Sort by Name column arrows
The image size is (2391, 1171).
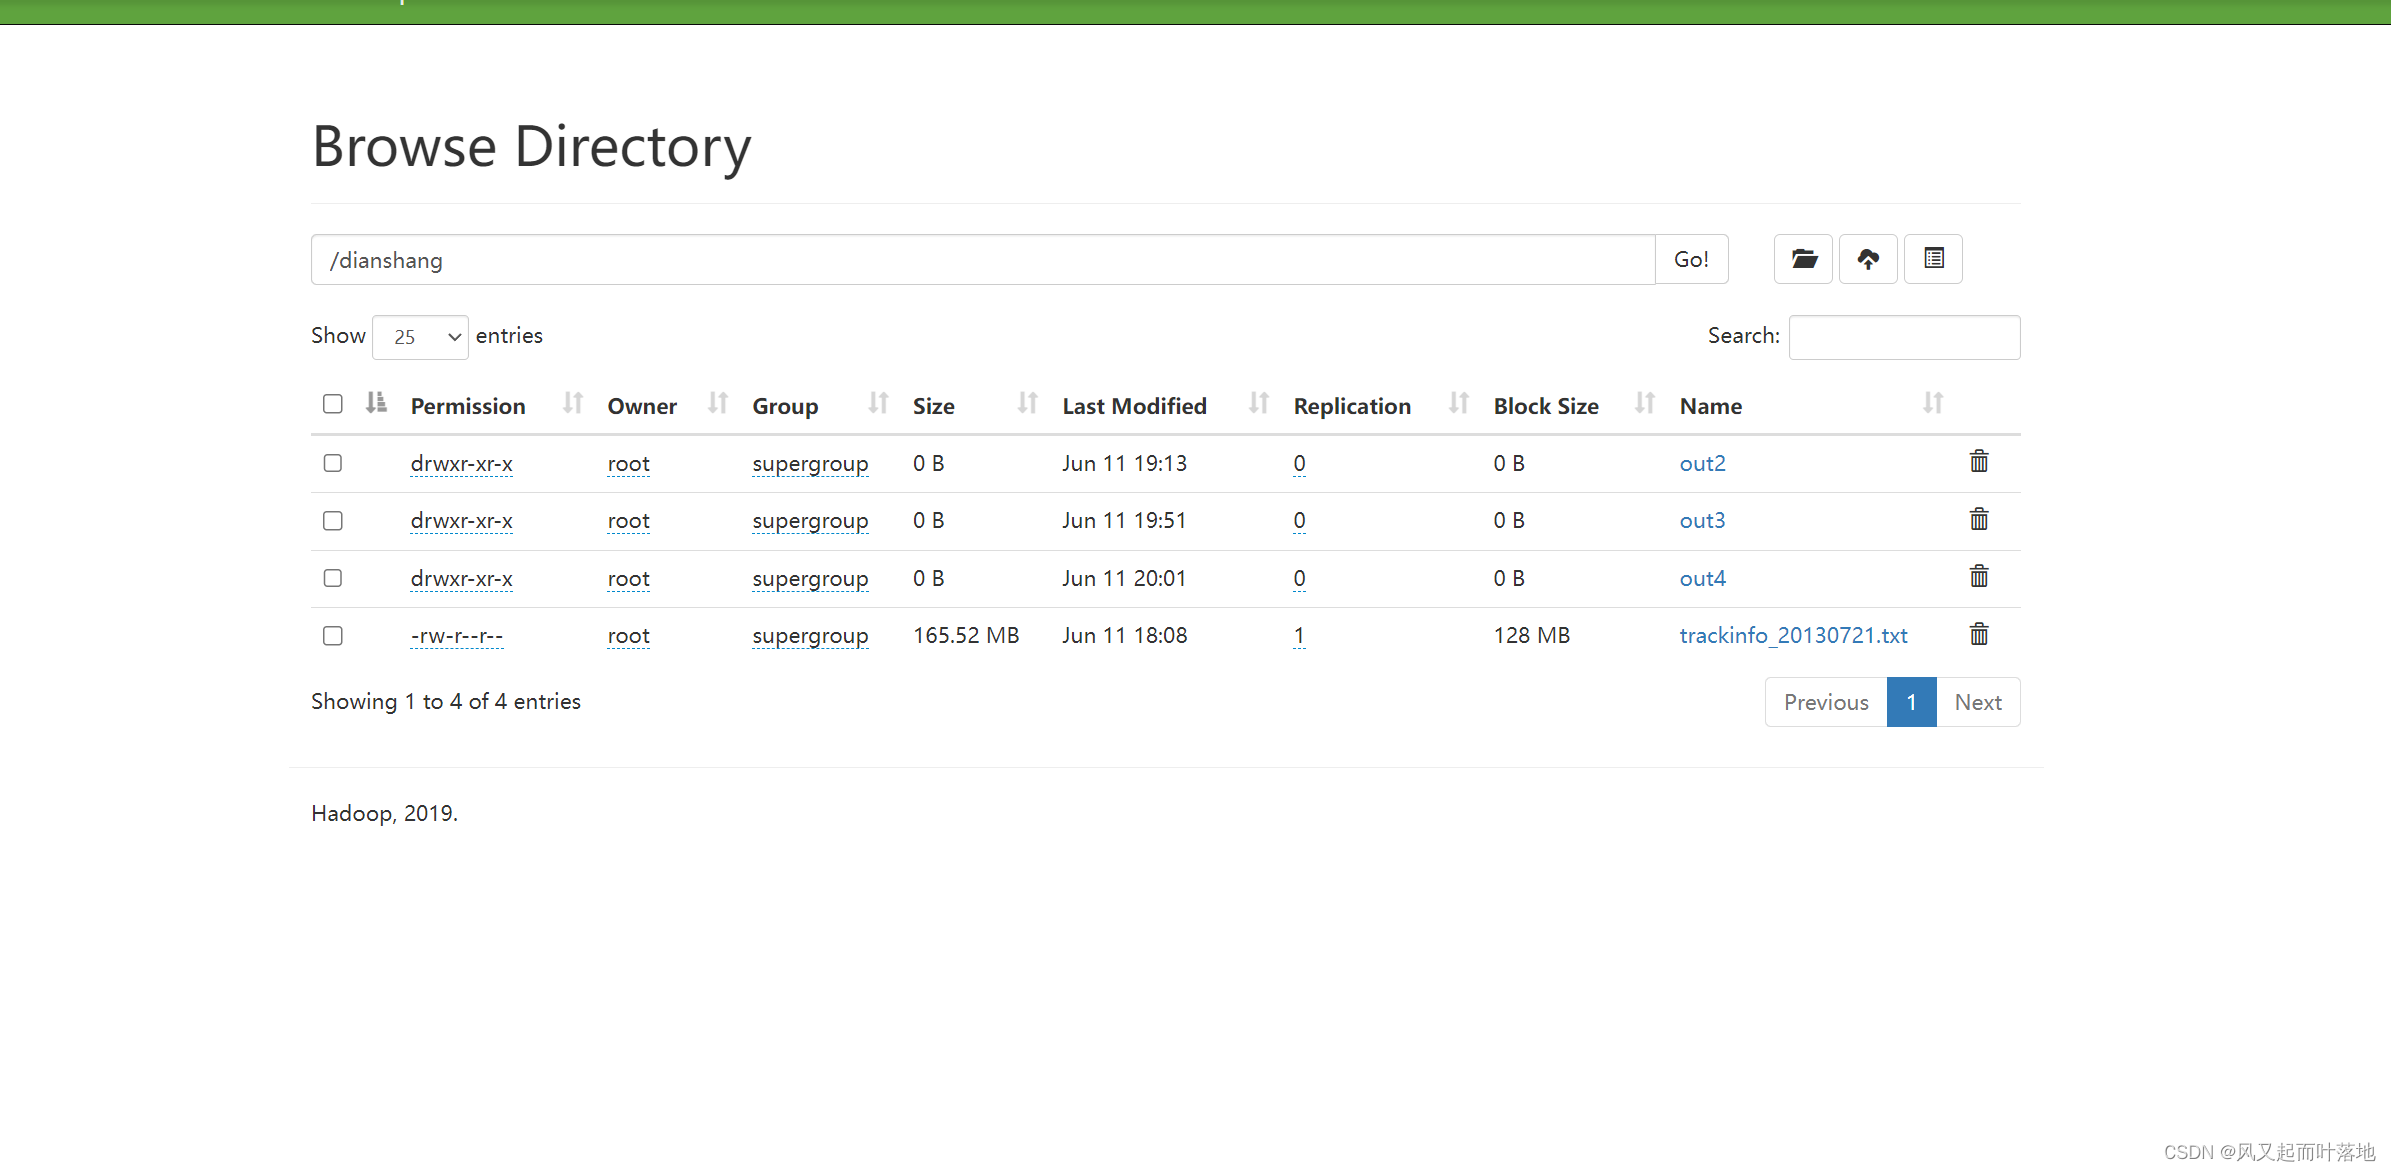[1932, 403]
